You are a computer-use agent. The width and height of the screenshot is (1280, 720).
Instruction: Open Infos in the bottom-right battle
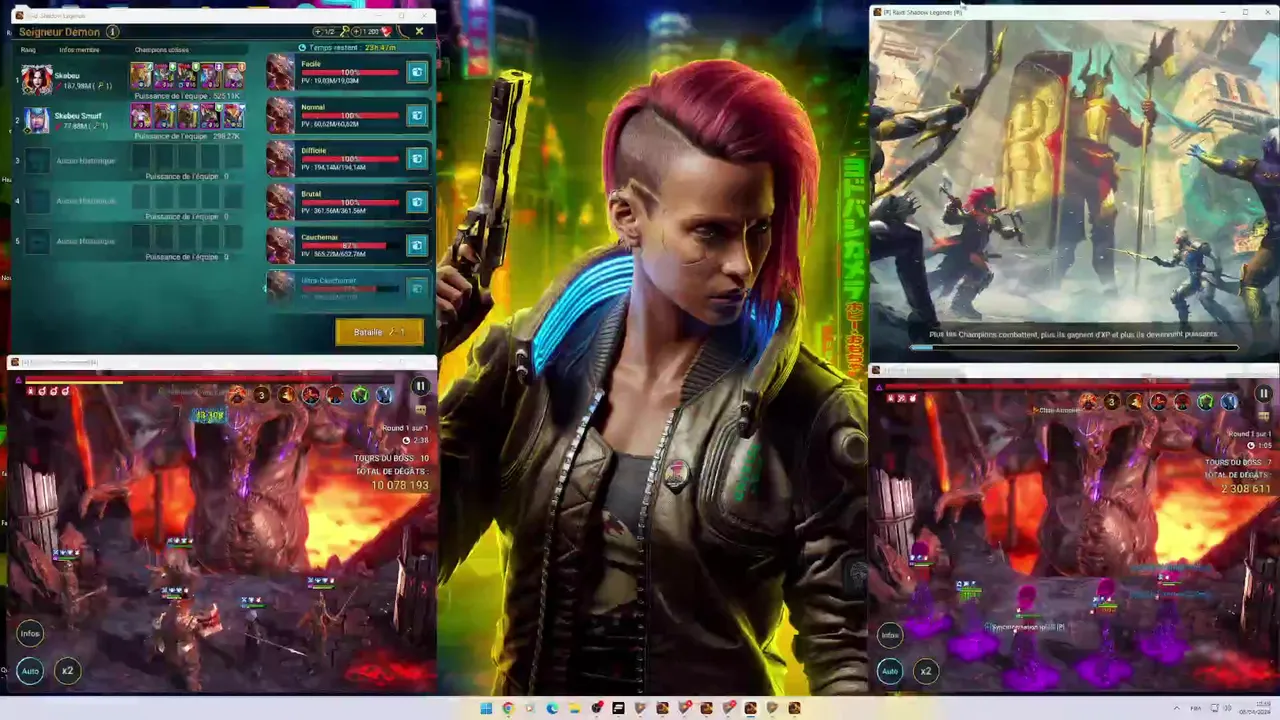coord(890,635)
